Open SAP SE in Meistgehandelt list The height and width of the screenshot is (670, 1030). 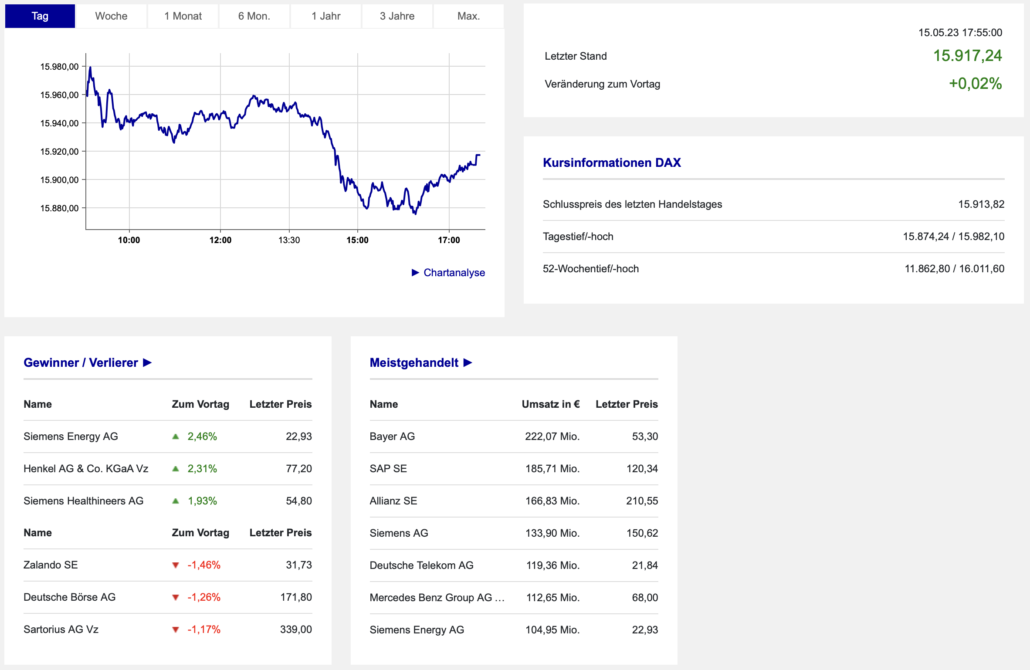pyautogui.click(x=388, y=468)
